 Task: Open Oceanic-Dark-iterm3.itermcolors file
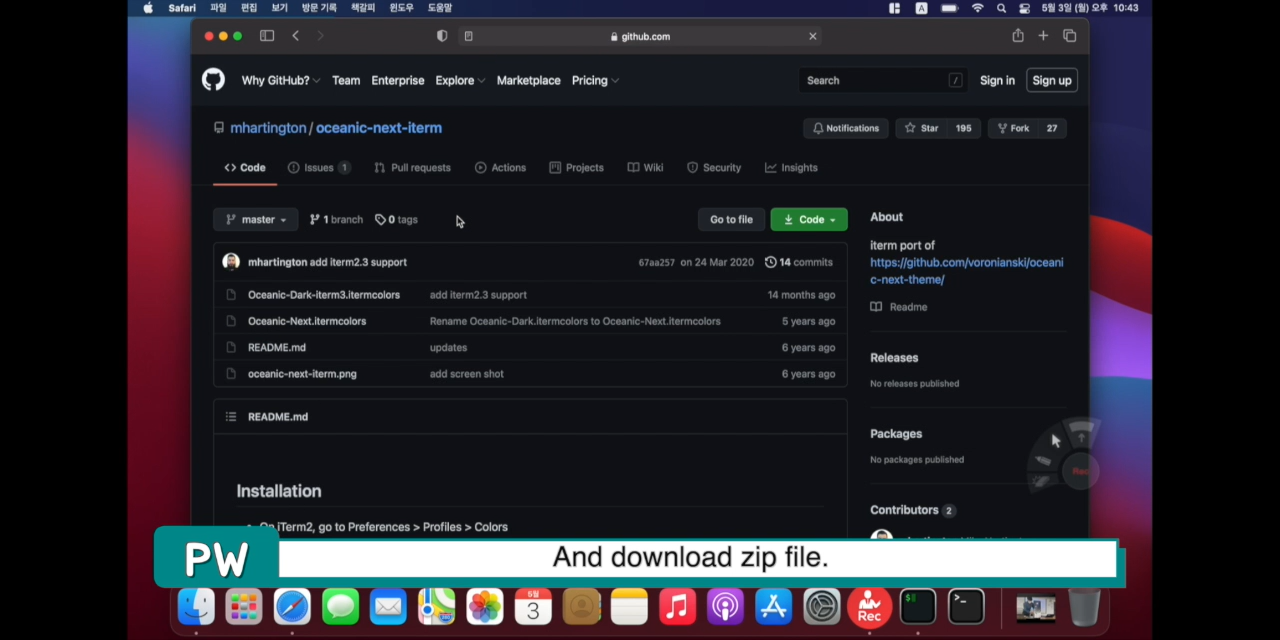click(324, 295)
